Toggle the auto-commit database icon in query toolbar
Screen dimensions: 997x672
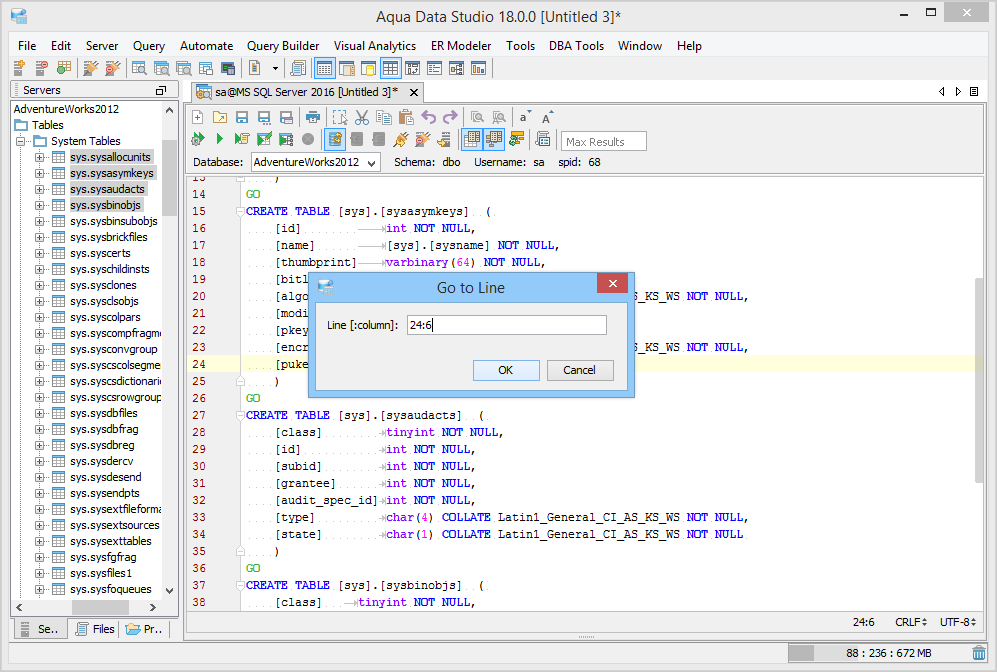(x=336, y=139)
